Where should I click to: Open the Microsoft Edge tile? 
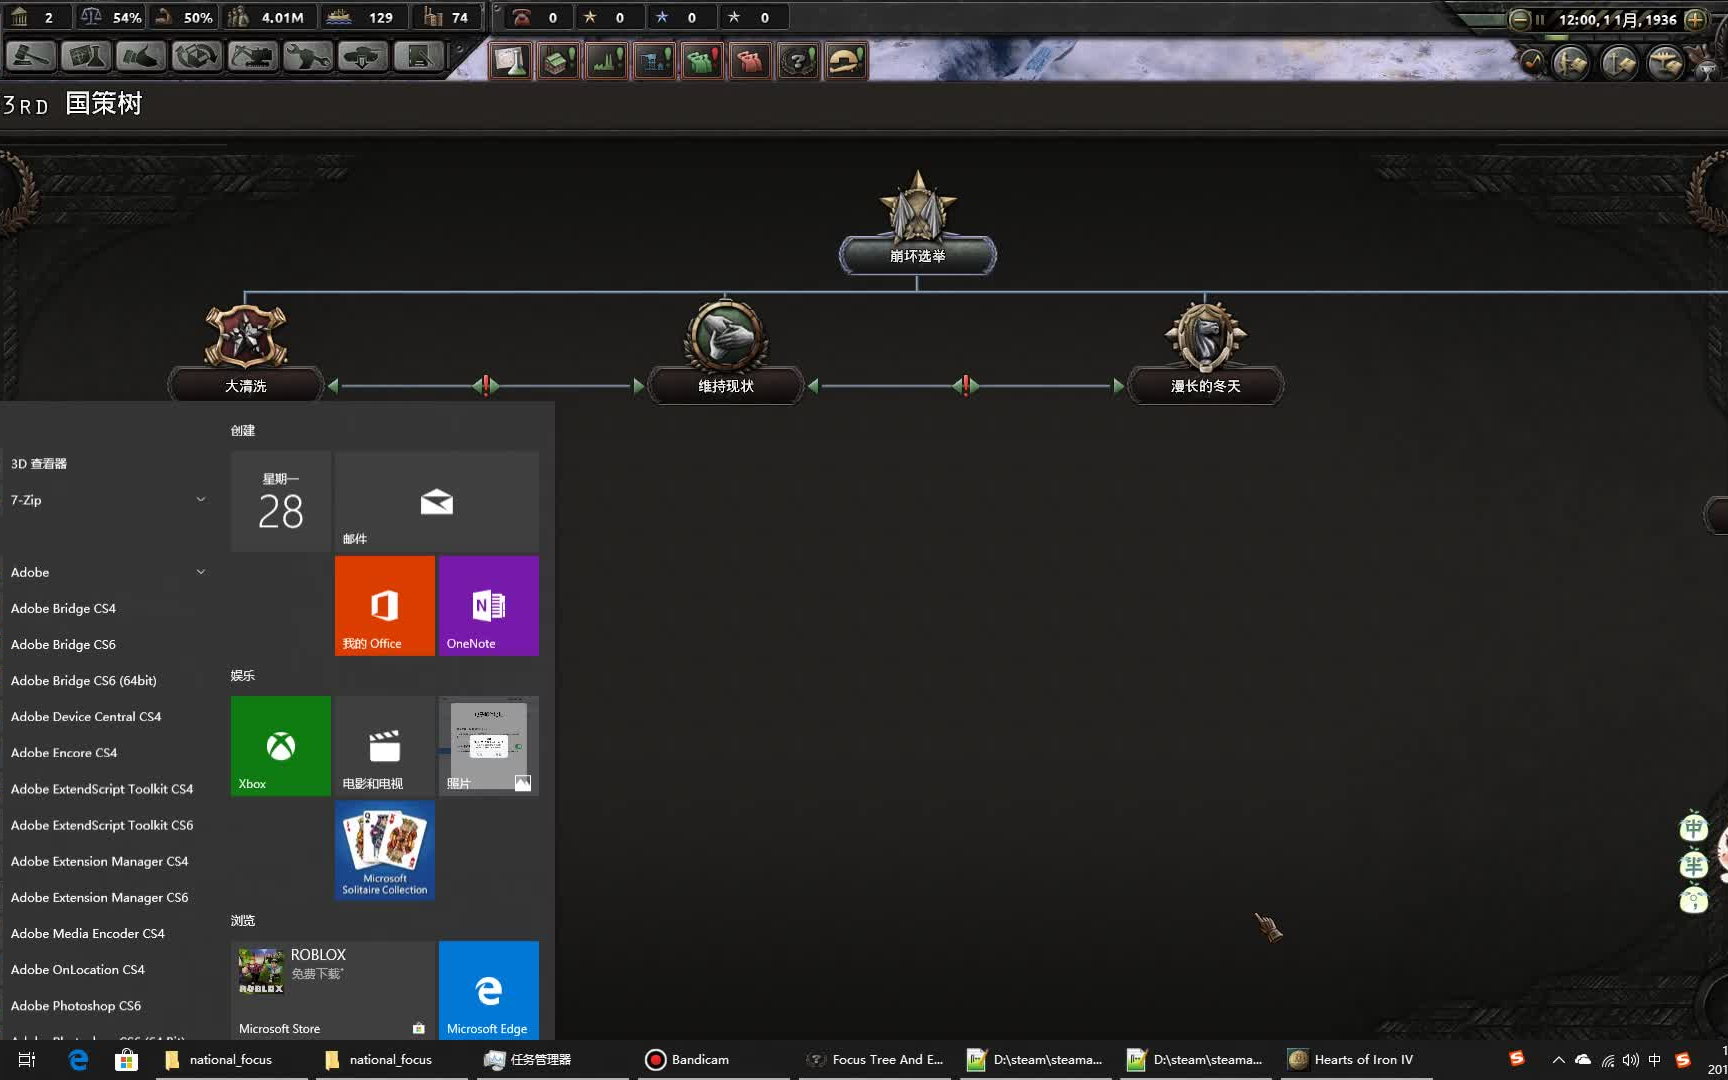[489, 990]
